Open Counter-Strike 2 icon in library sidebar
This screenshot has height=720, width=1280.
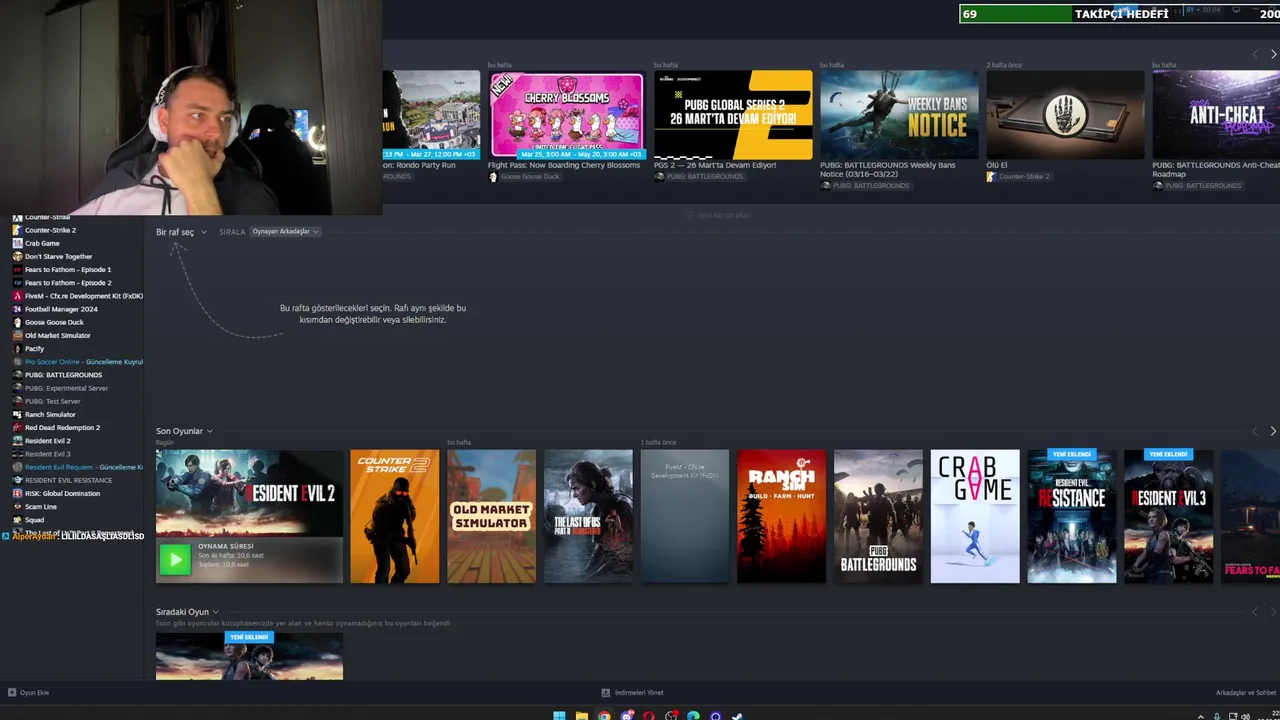tap(17, 230)
